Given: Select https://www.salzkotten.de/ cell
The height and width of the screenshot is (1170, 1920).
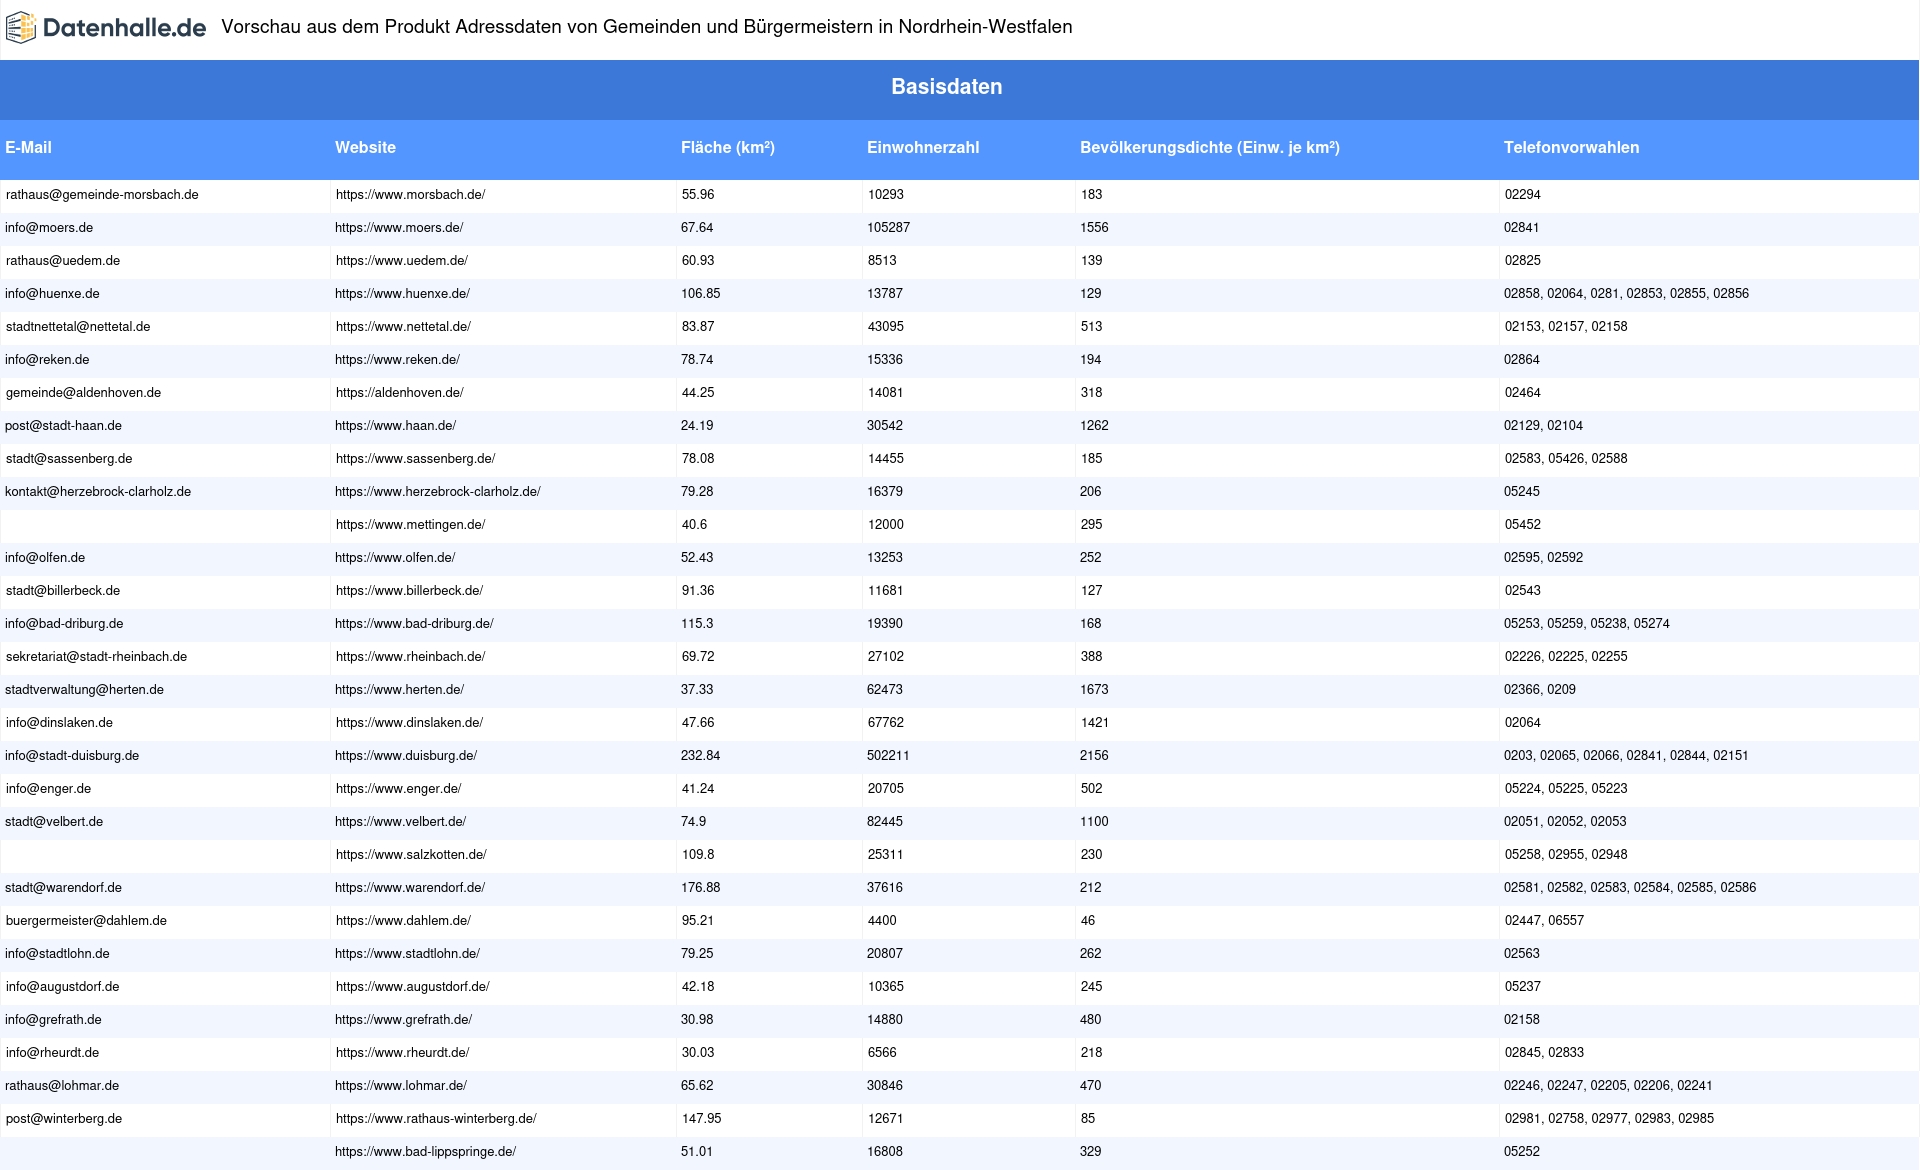Looking at the screenshot, I should coord(411,855).
